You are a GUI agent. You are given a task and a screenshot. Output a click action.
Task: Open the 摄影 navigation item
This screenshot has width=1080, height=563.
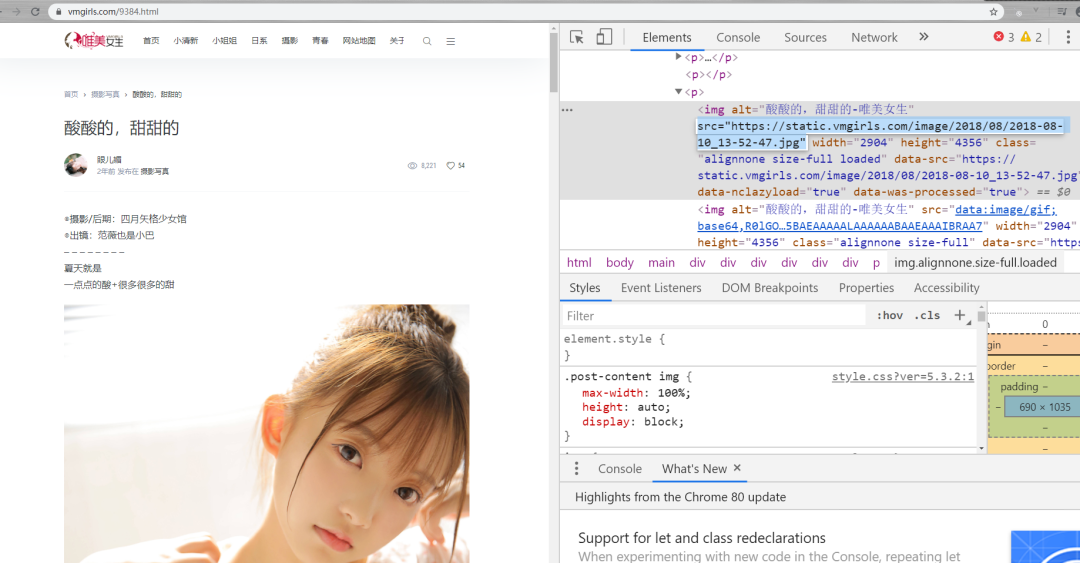289,41
